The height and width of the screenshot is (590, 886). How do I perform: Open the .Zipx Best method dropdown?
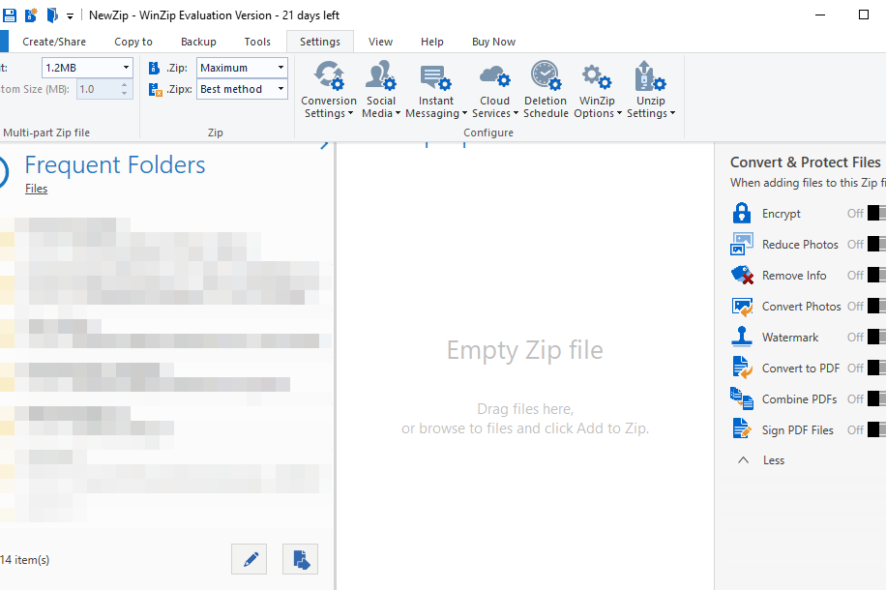click(242, 89)
